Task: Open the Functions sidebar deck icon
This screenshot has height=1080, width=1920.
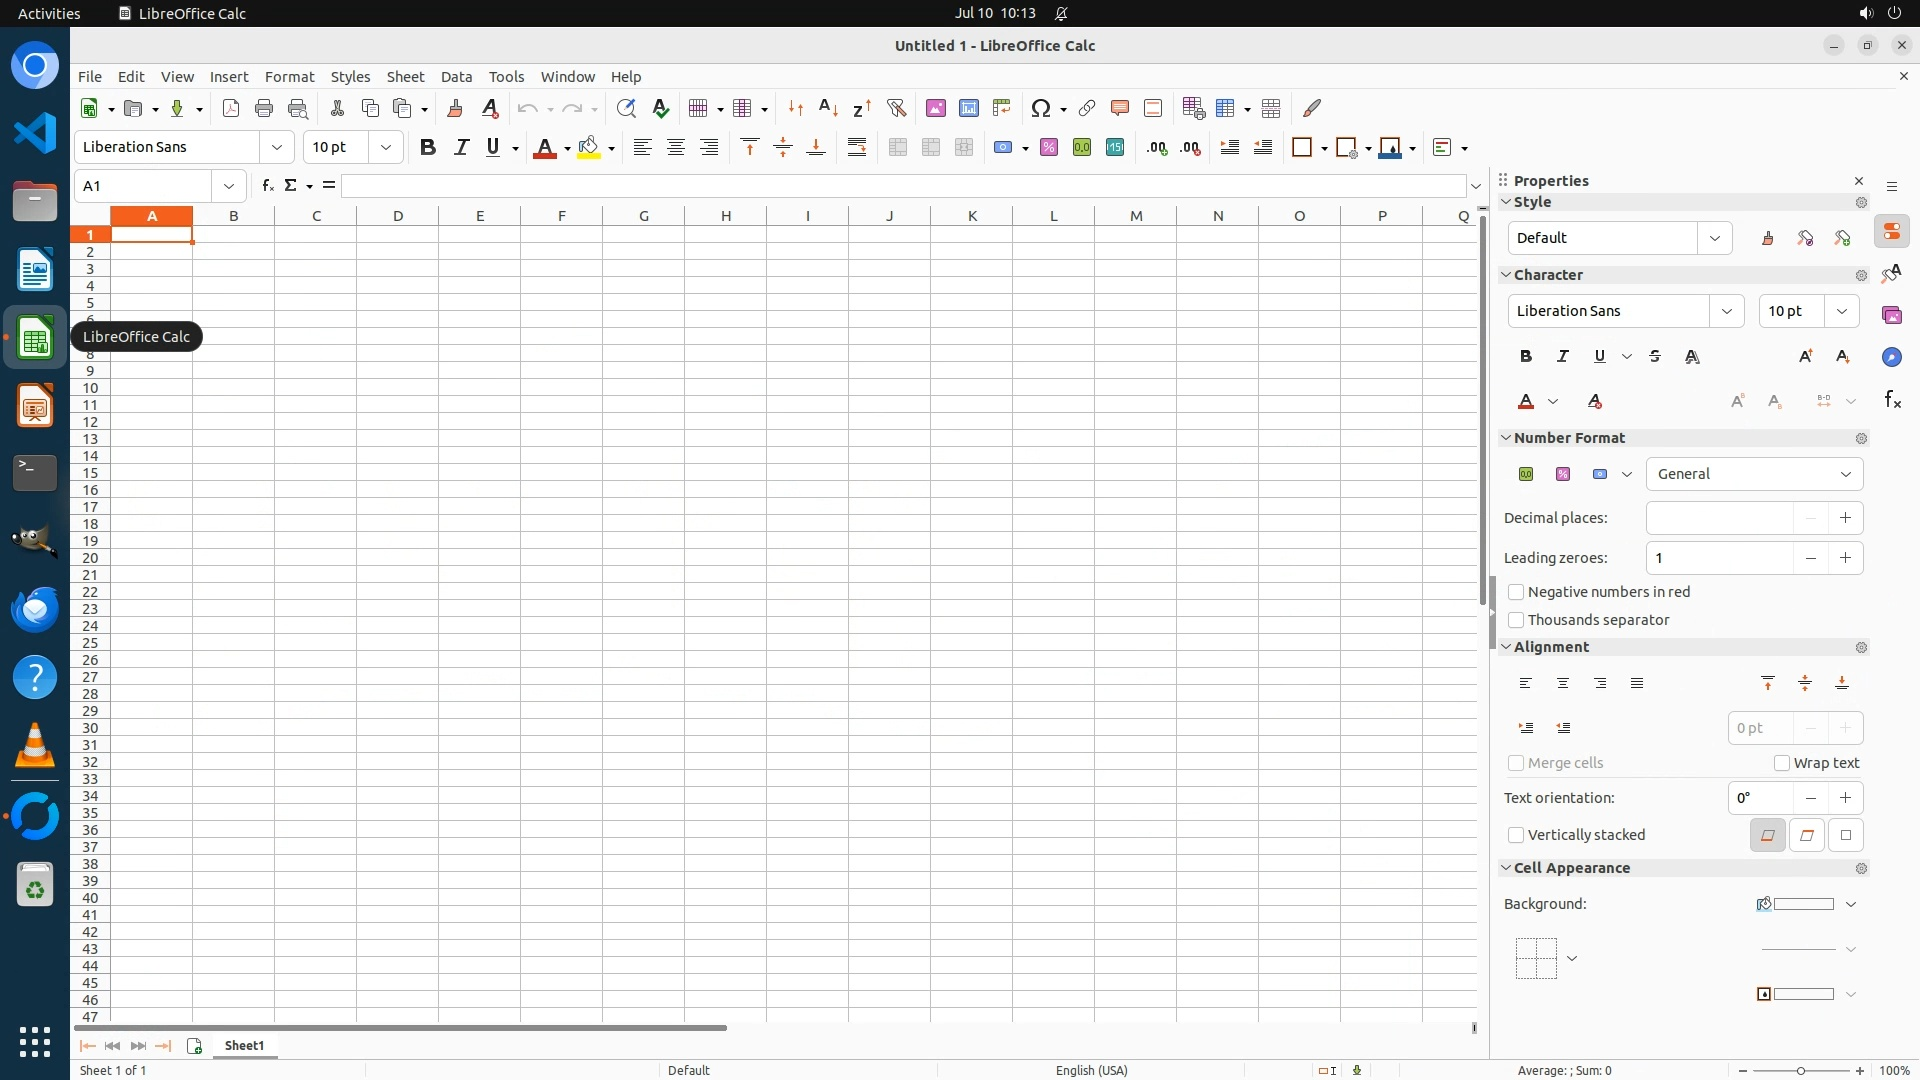Action: 1892,400
